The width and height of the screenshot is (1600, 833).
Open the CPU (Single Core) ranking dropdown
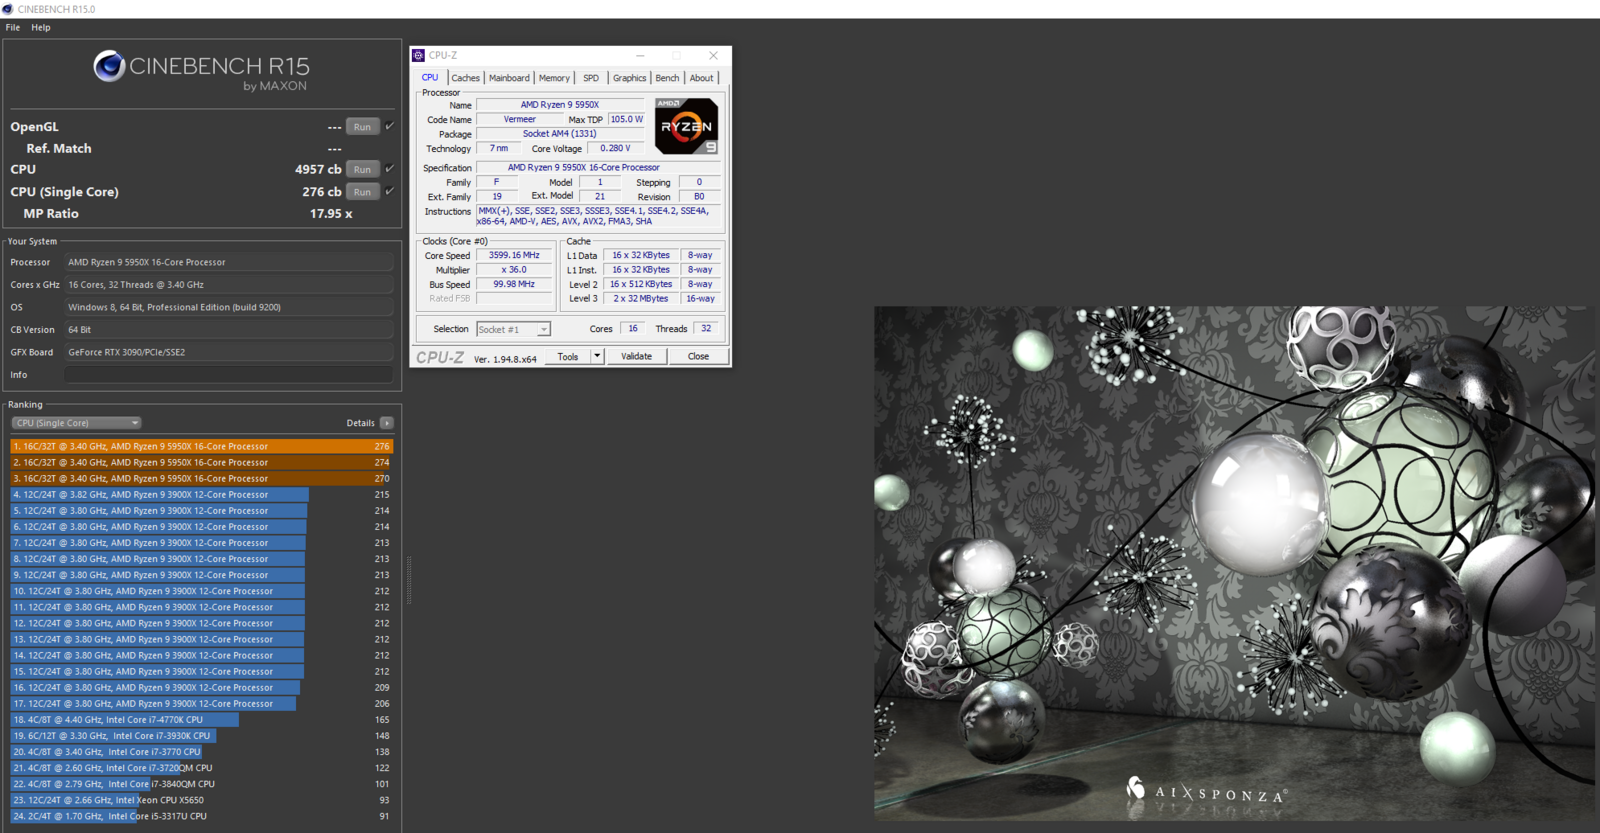pyautogui.click(x=76, y=423)
